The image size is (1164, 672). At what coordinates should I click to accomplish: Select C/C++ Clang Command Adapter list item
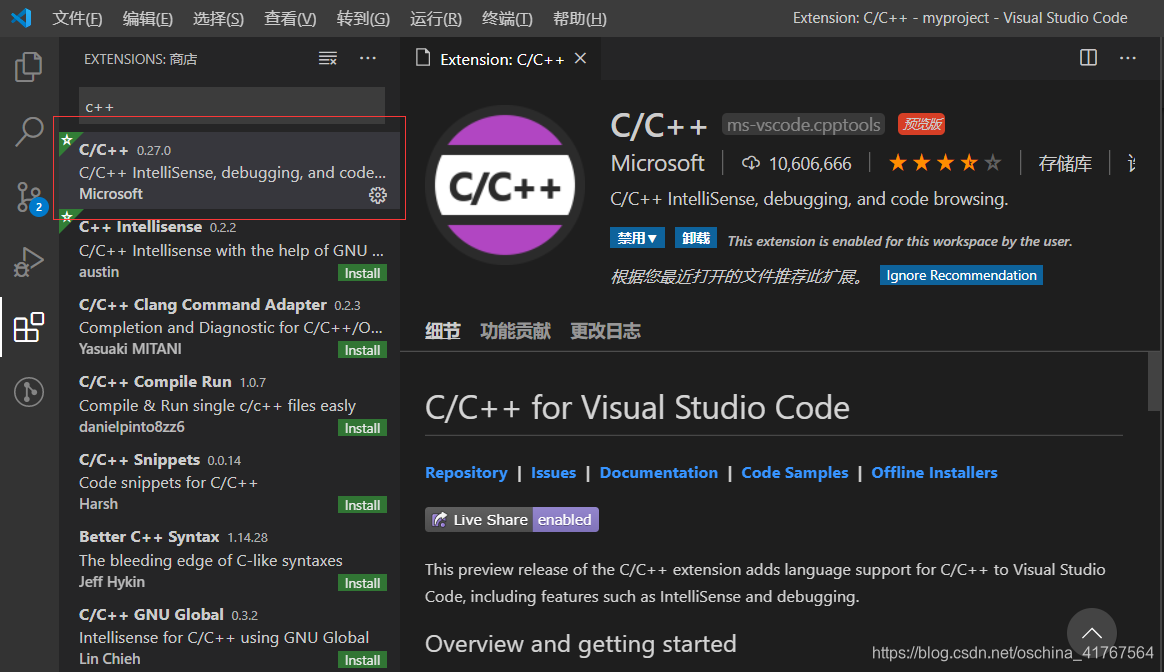coord(230,326)
